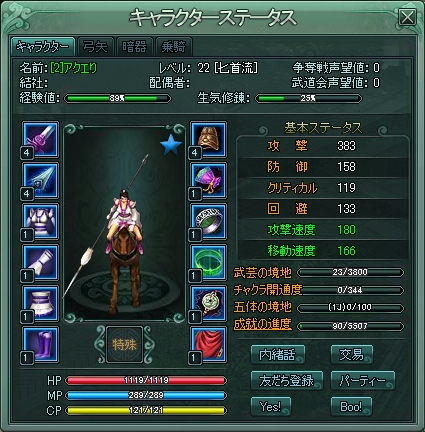Click the 内緒話 whisper button
This screenshot has height=432, width=425.
277,355
